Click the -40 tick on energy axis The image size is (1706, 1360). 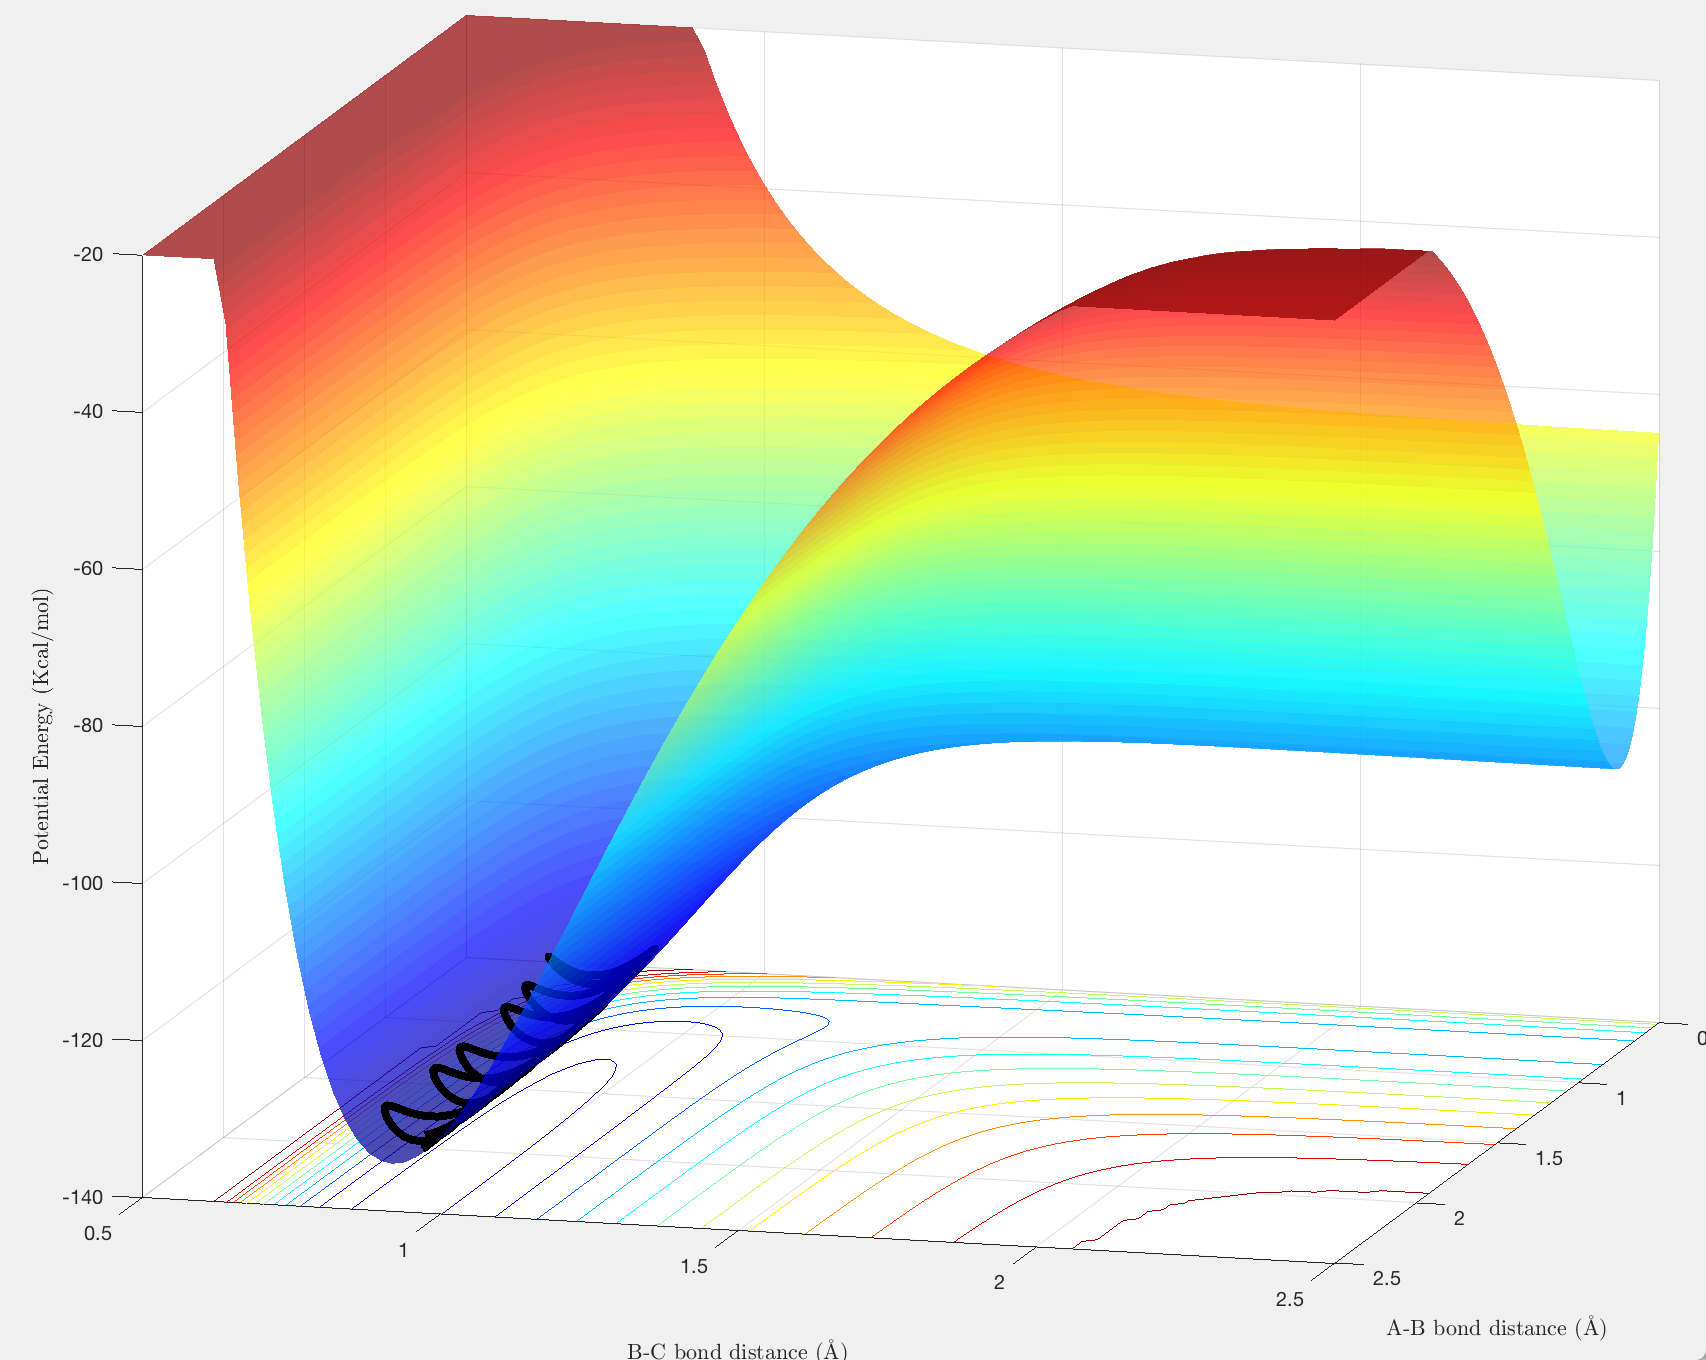click(x=88, y=411)
